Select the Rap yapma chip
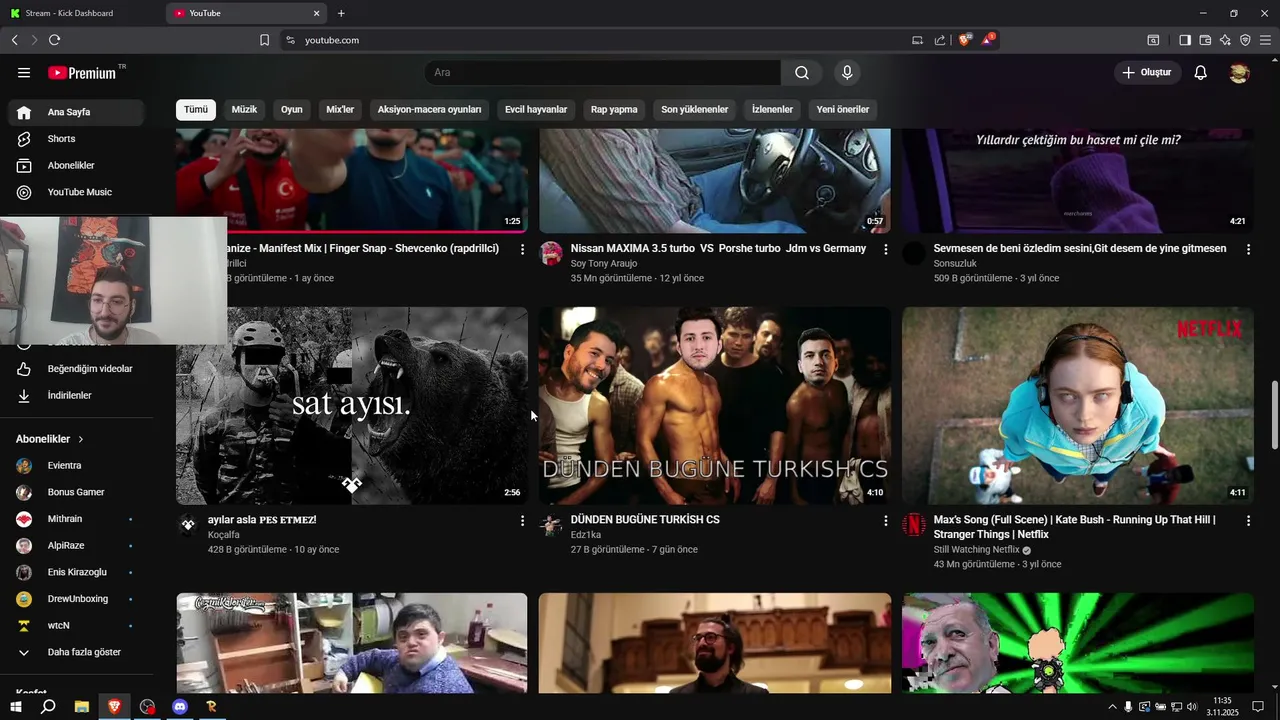The image size is (1280, 720). pos(614,110)
